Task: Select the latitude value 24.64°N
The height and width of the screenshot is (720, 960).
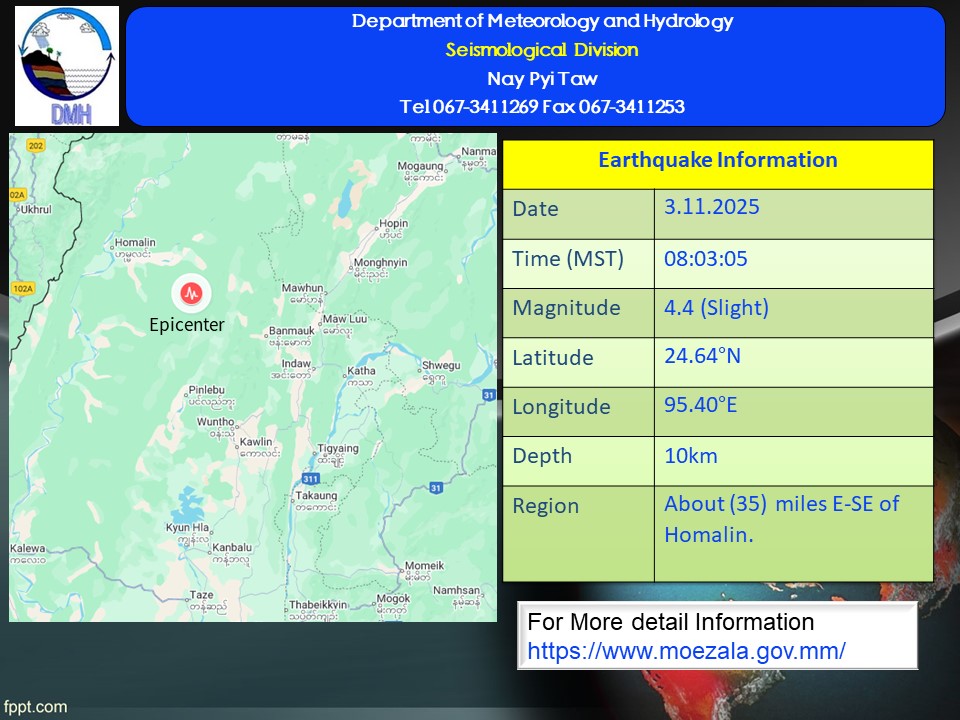Action: 702,355
